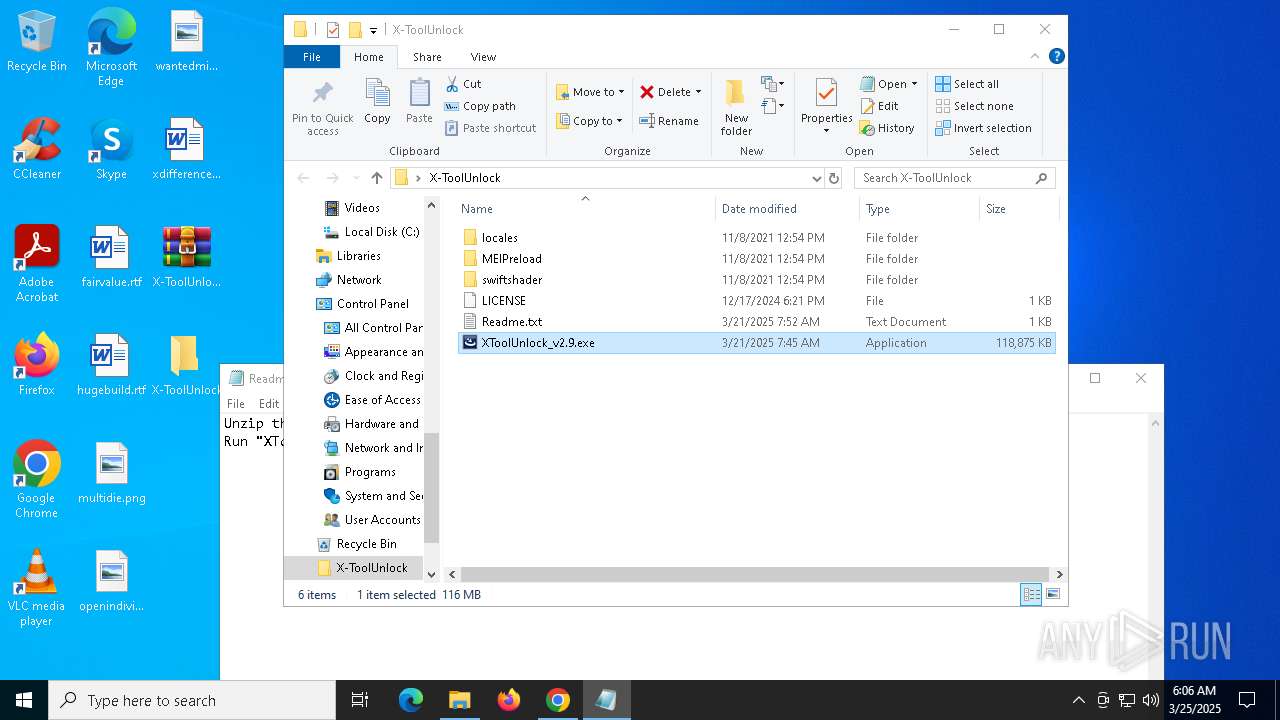Select Libraries in navigation pane
1280x720 pixels.
[x=358, y=256]
